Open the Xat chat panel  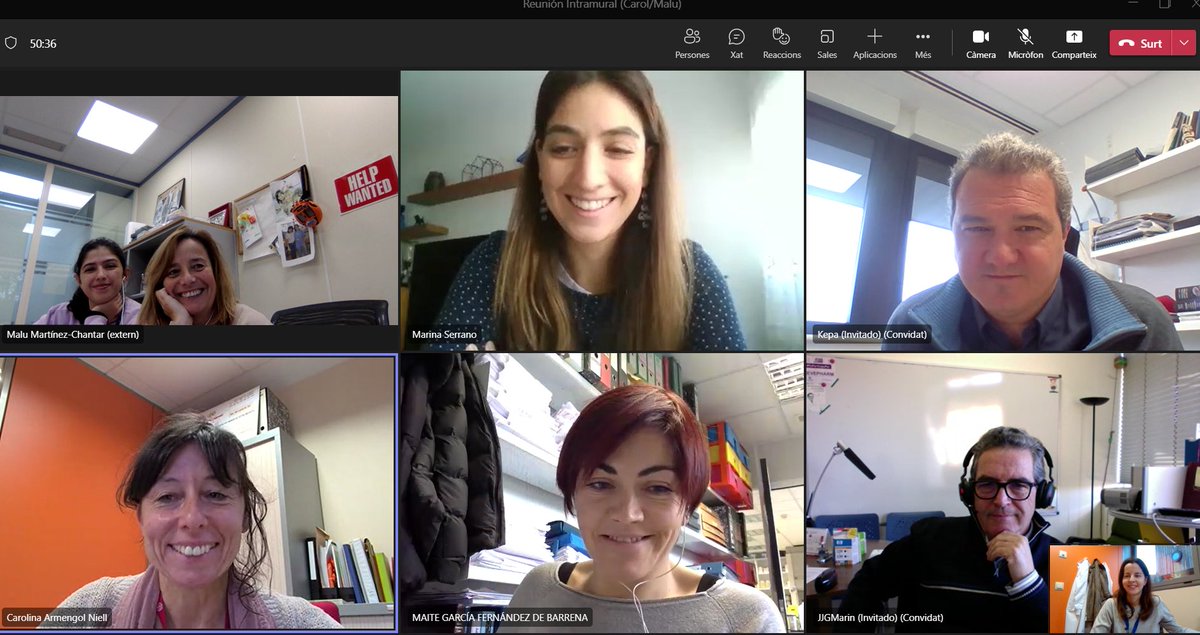tap(736, 43)
